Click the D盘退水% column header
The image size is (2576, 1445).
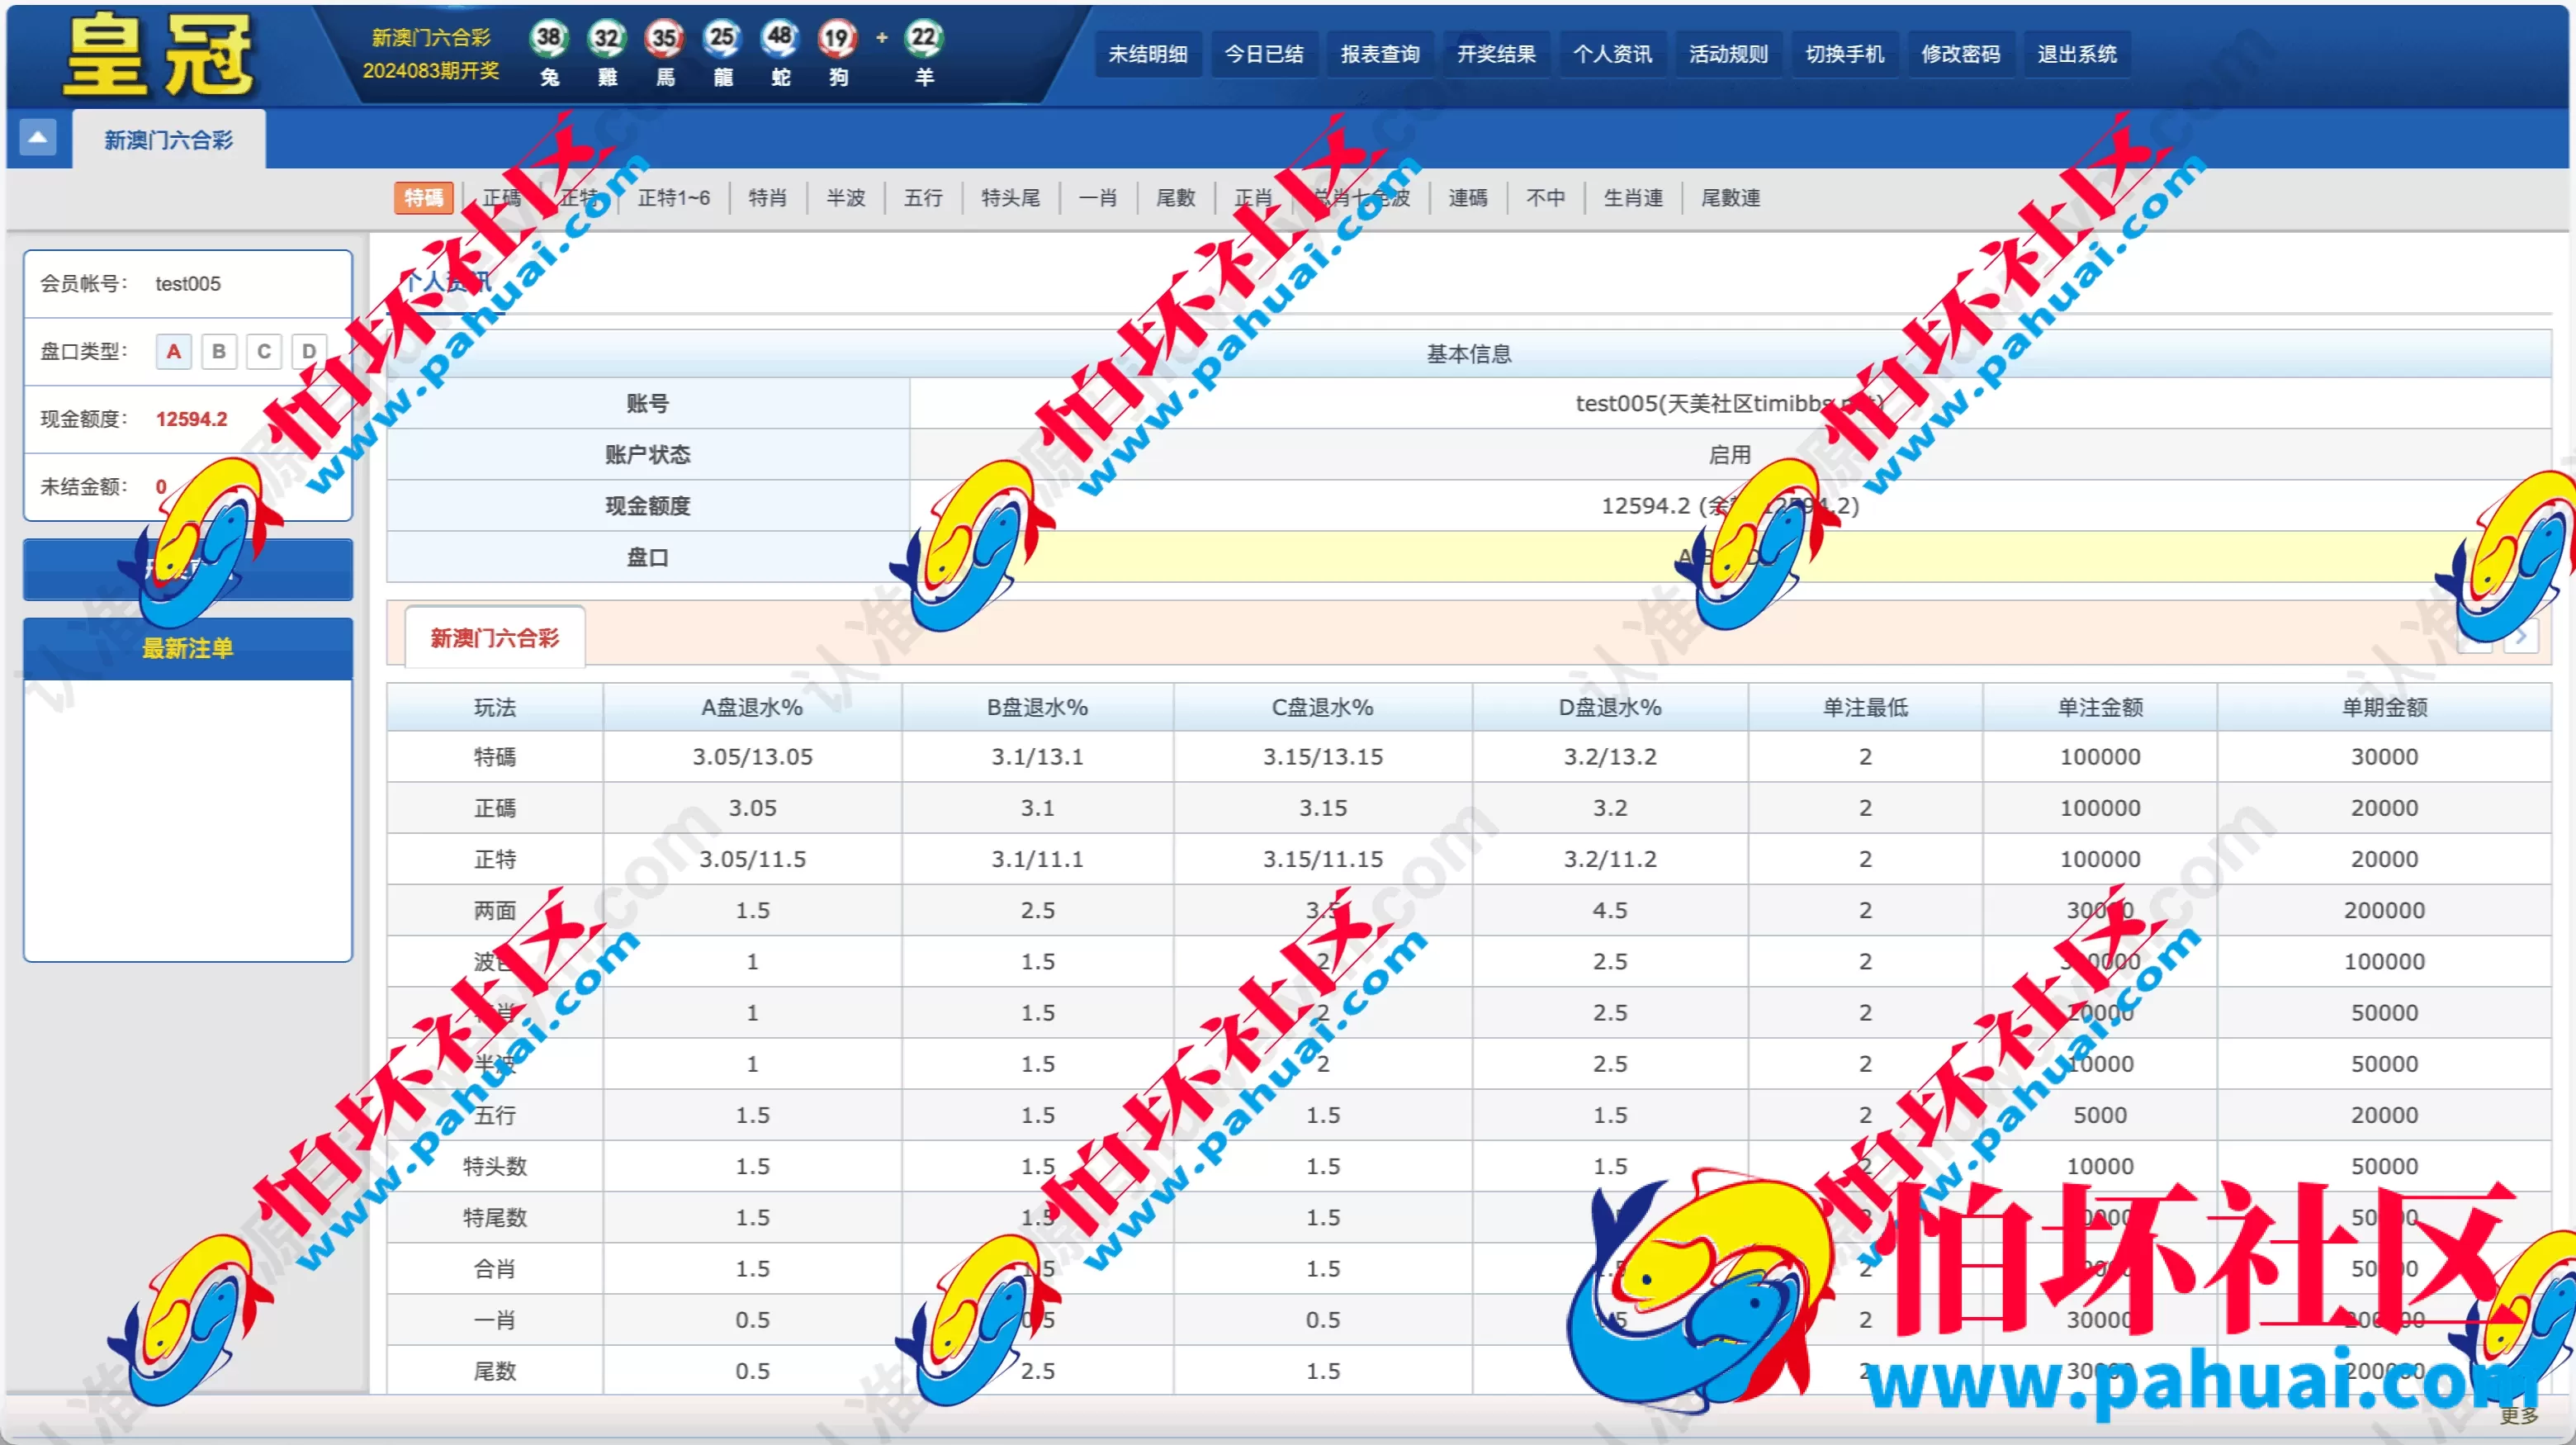pyautogui.click(x=1610, y=707)
